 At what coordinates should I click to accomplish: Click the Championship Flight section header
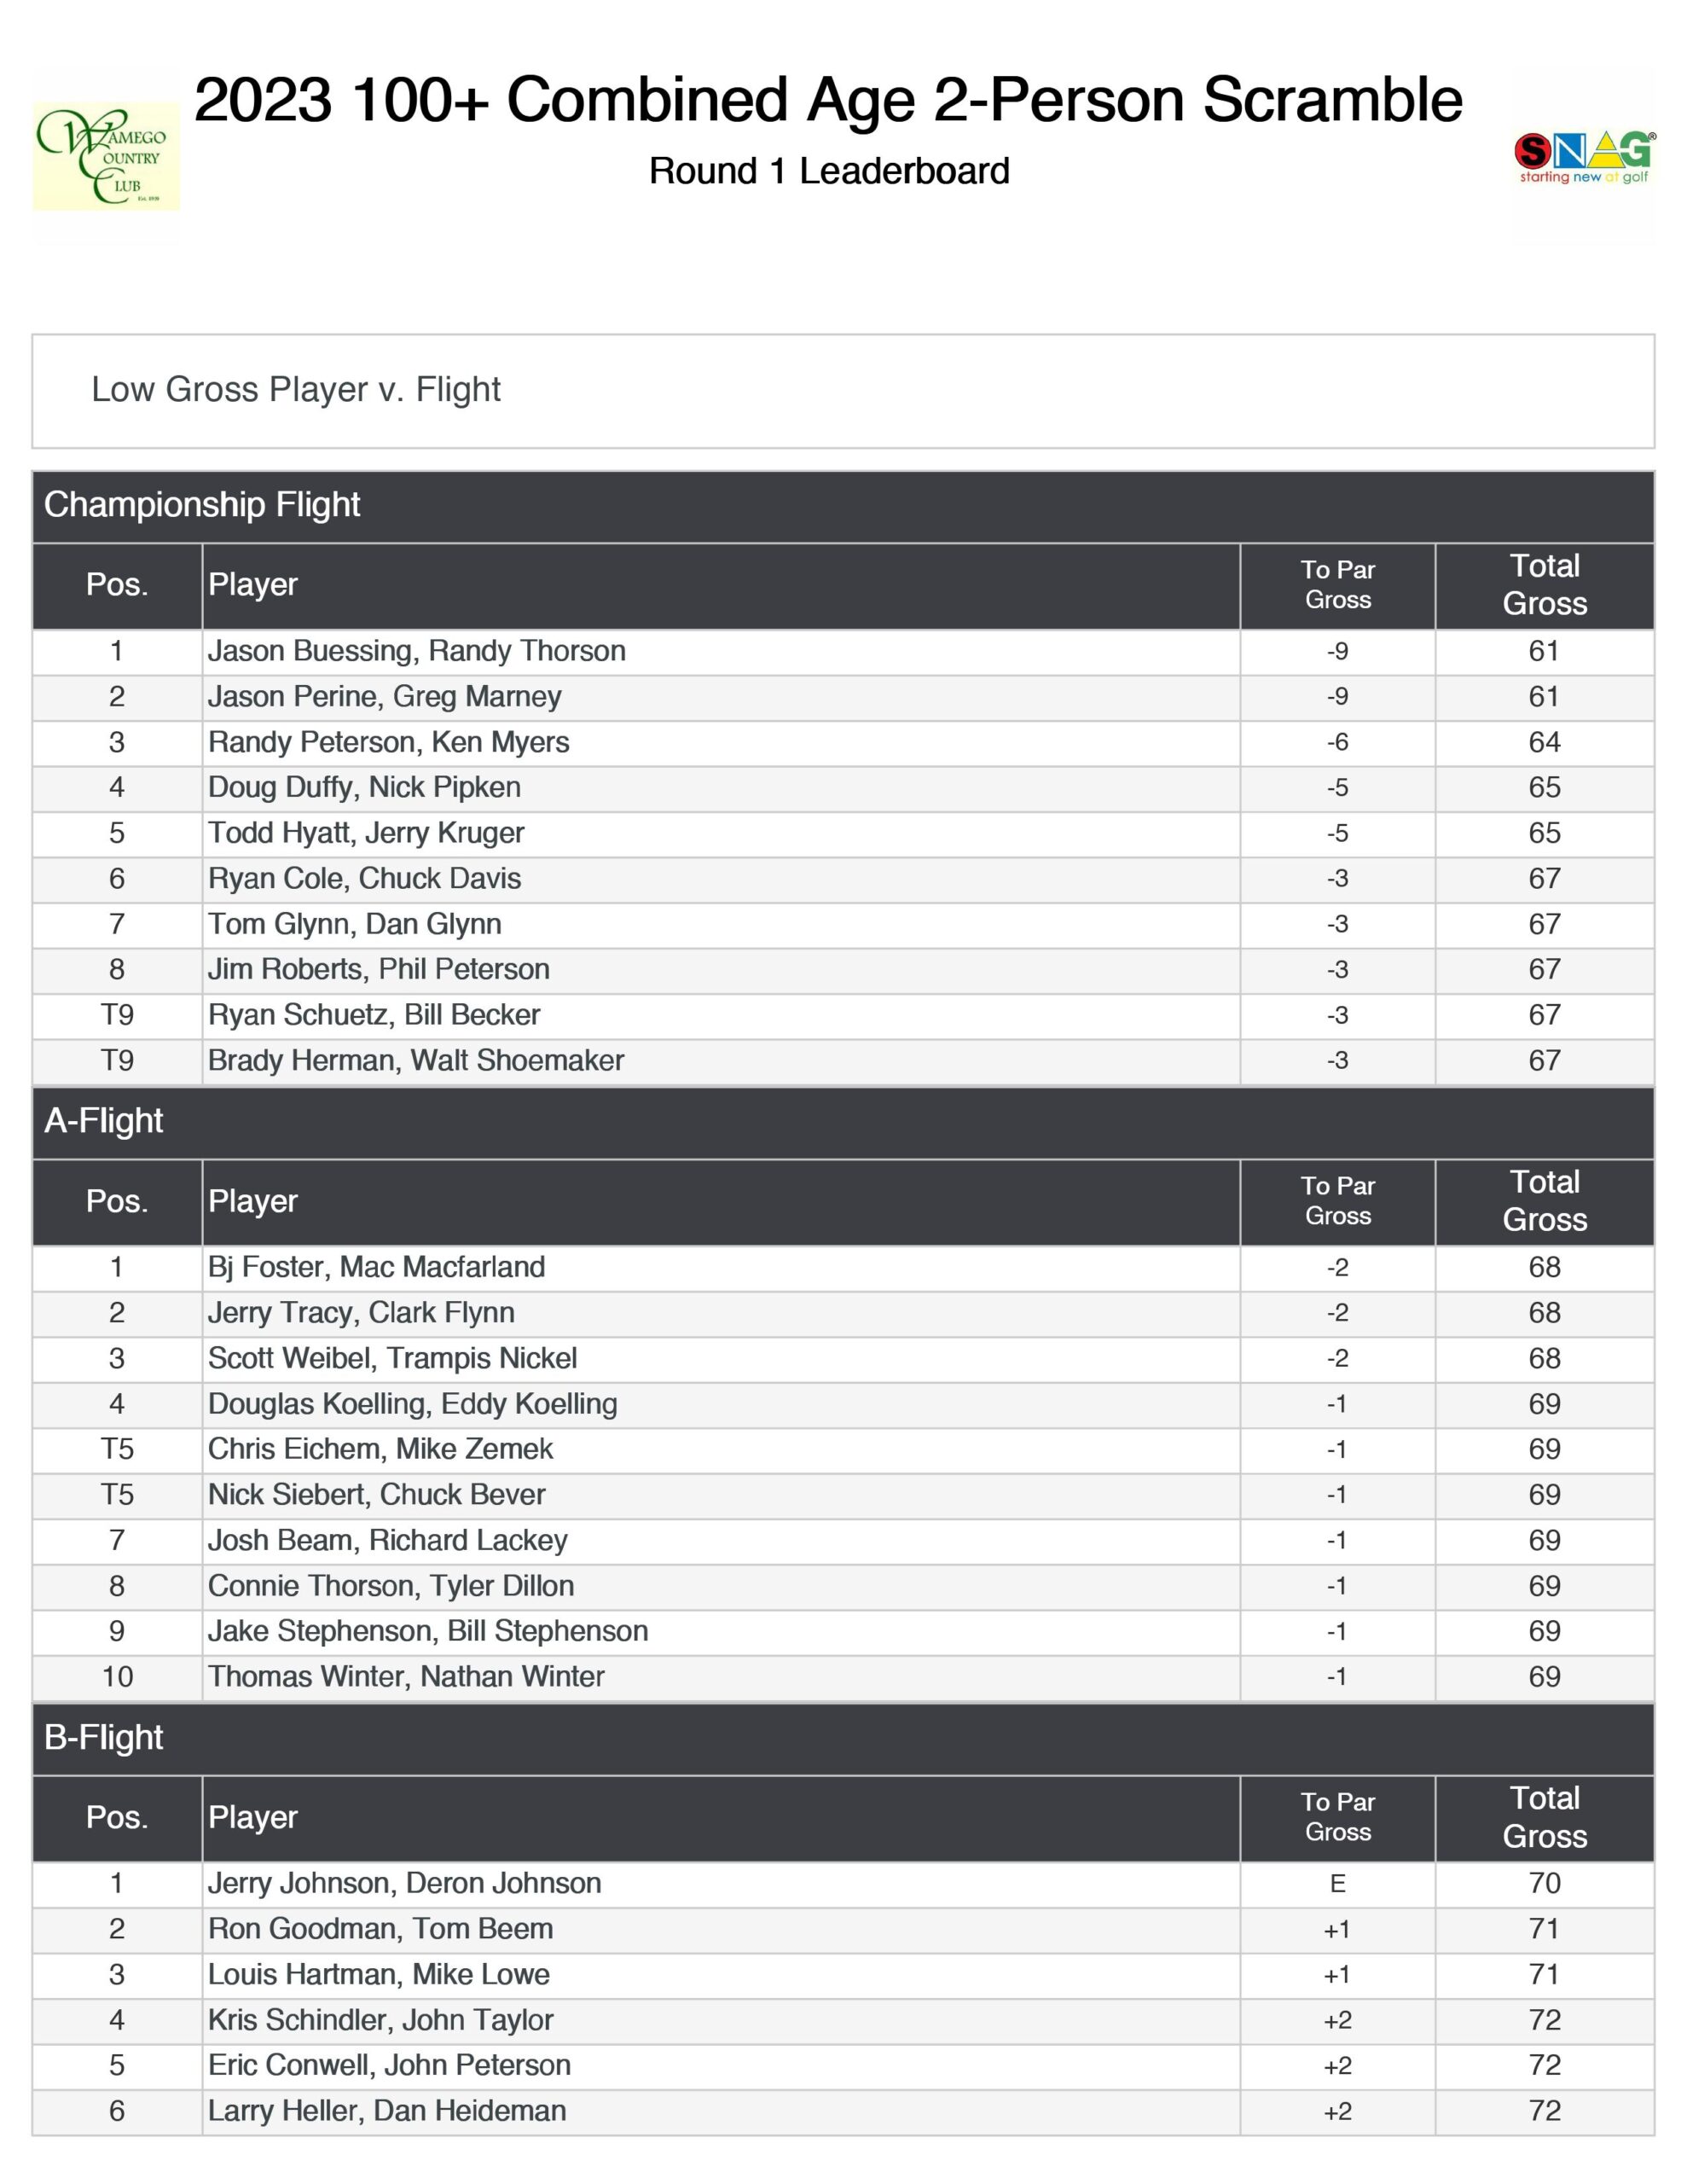tap(202, 505)
